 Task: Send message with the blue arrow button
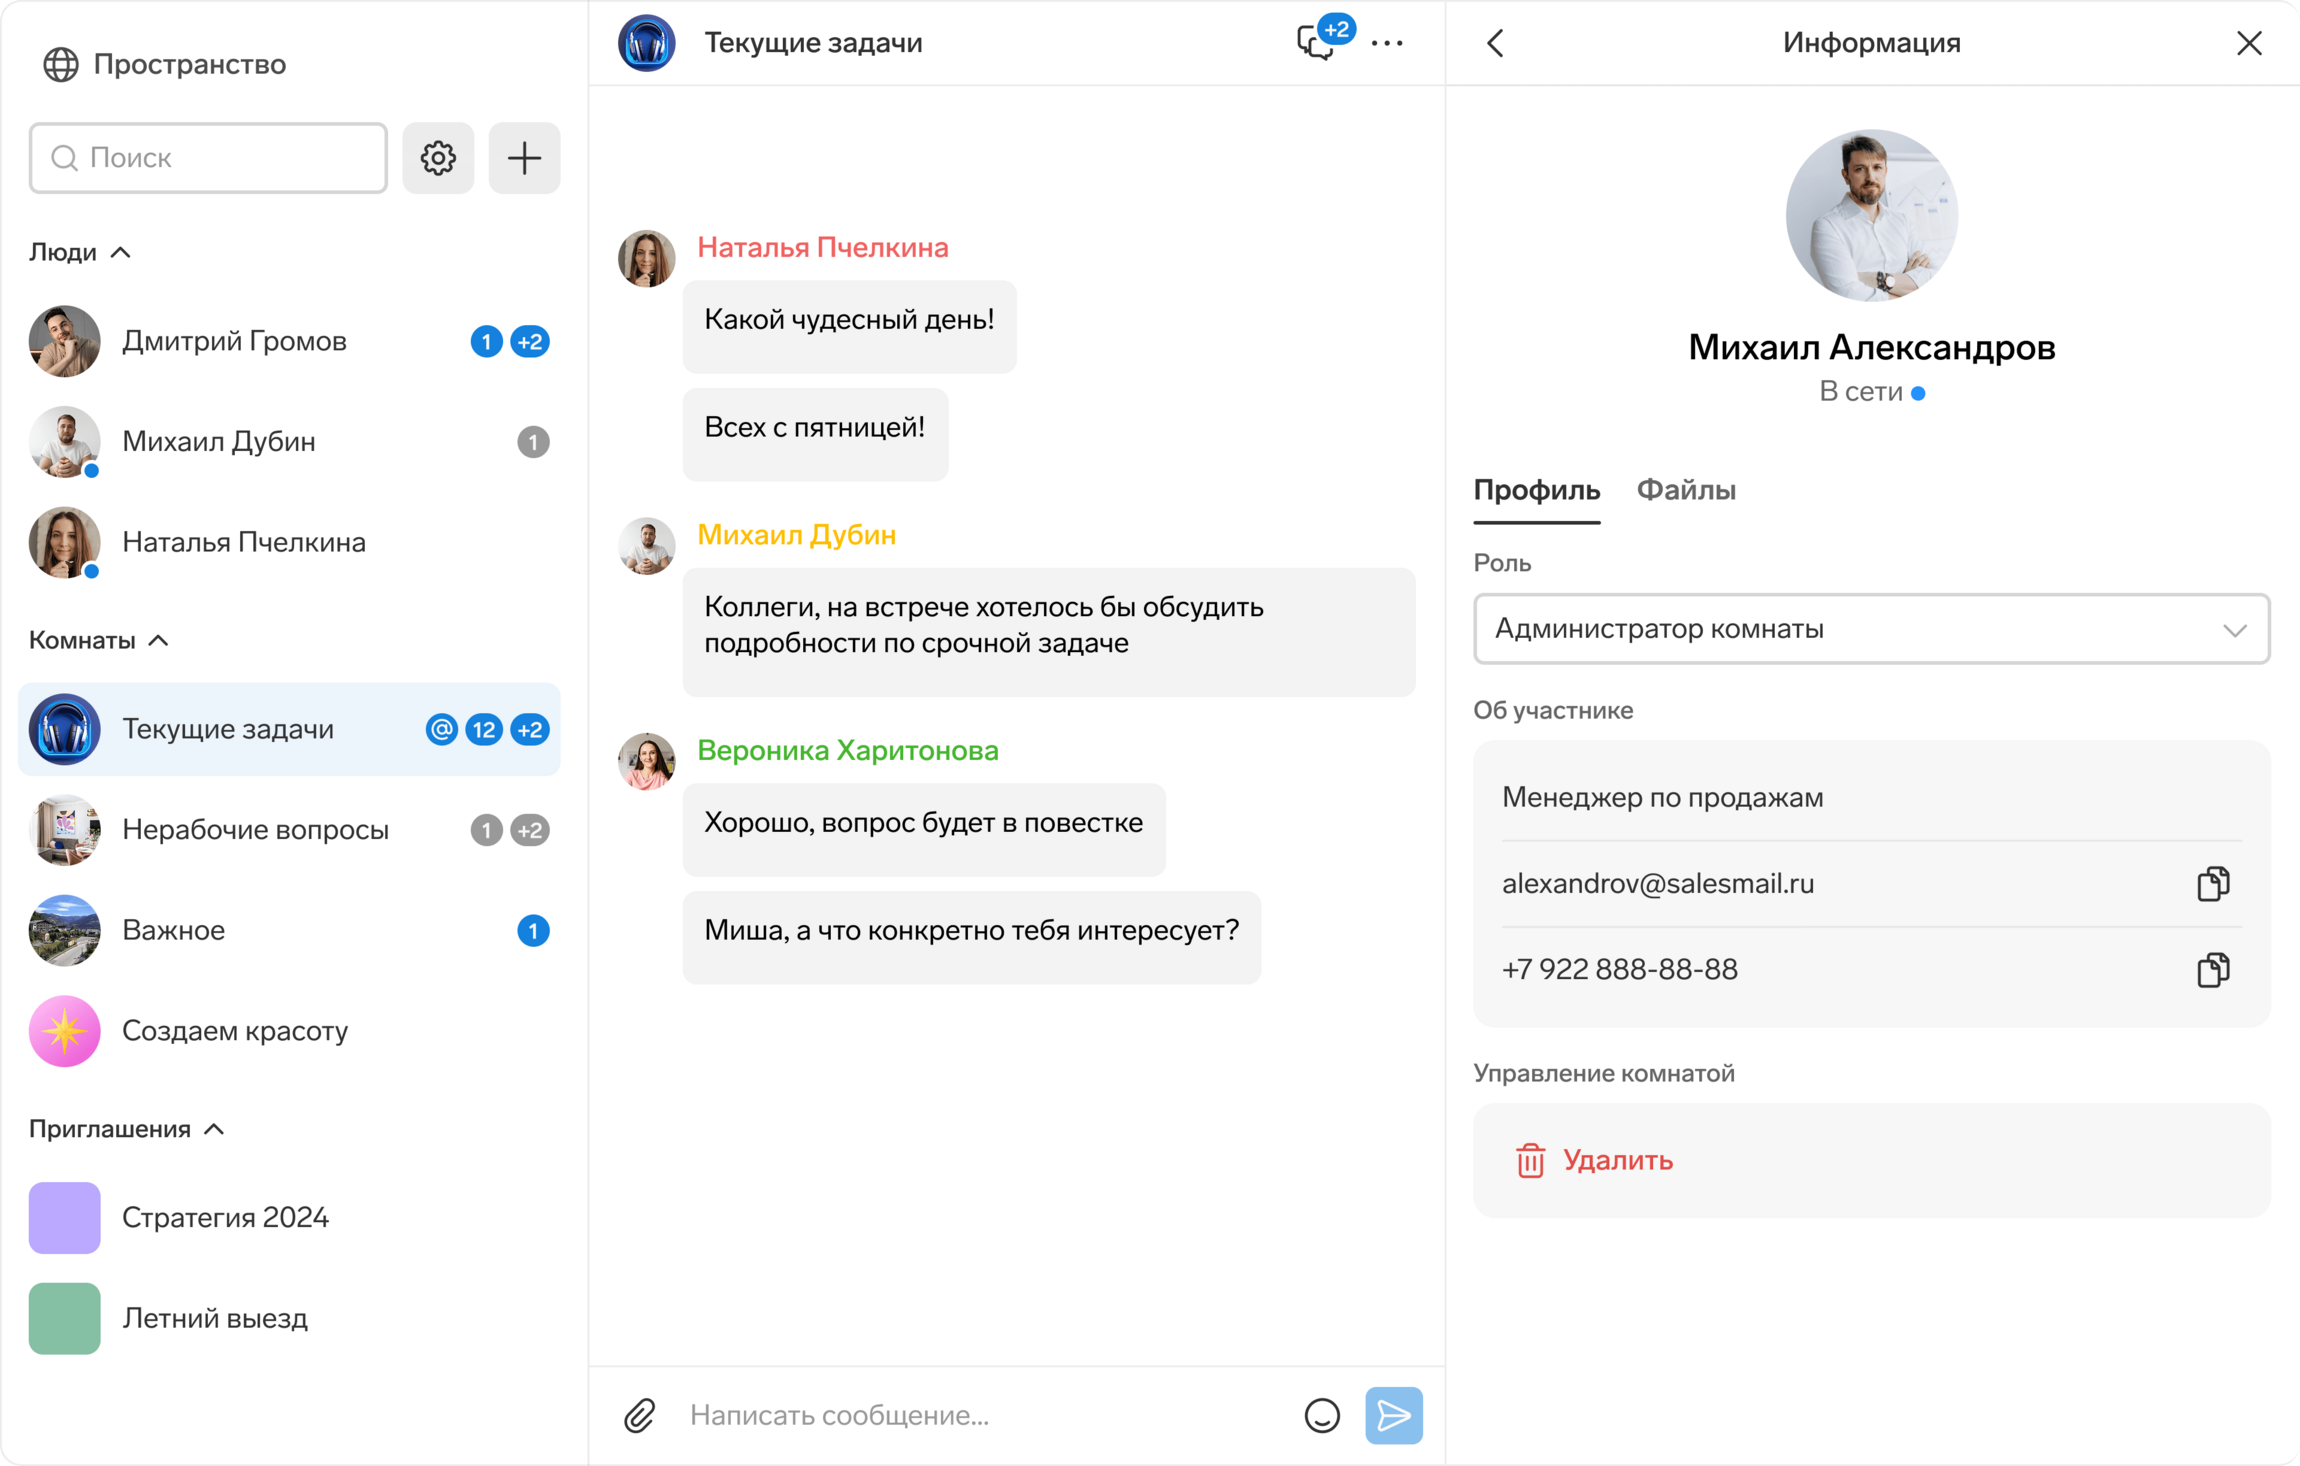coord(1393,1415)
